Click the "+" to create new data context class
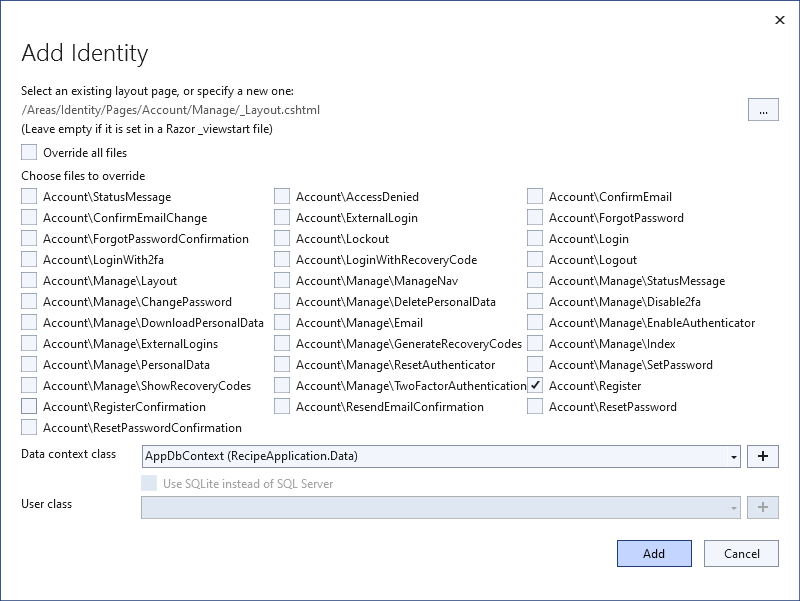Screen dimensions: 800x601 pyautogui.click(x=763, y=456)
